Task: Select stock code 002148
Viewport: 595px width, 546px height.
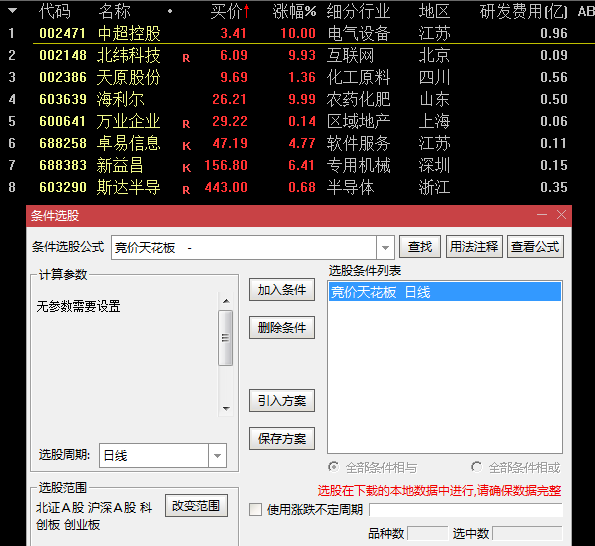Action: click(63, 55)
